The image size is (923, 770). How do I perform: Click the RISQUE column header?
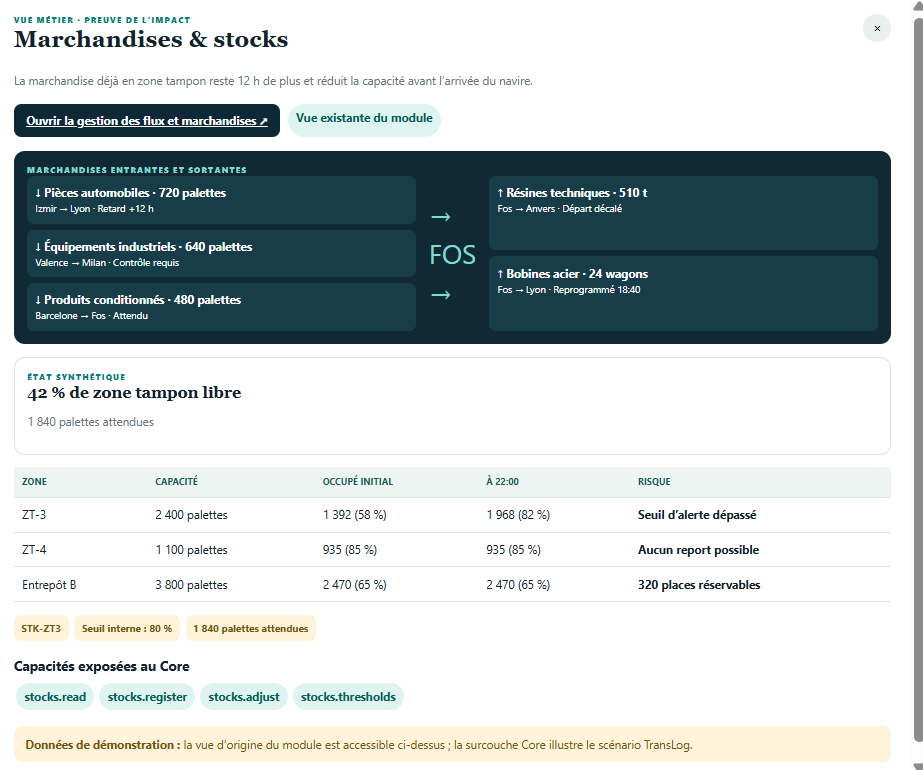tap(654, 482)
